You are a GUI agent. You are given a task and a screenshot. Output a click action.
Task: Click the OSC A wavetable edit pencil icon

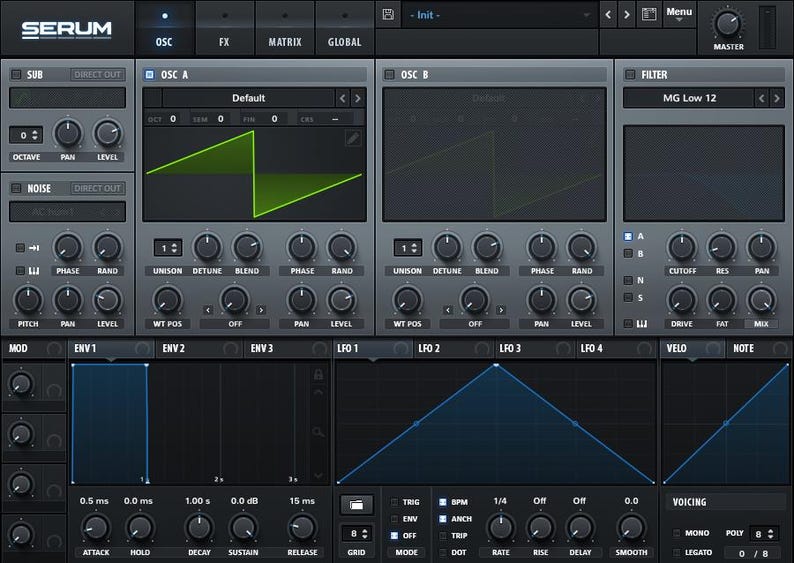pos(353,138)
